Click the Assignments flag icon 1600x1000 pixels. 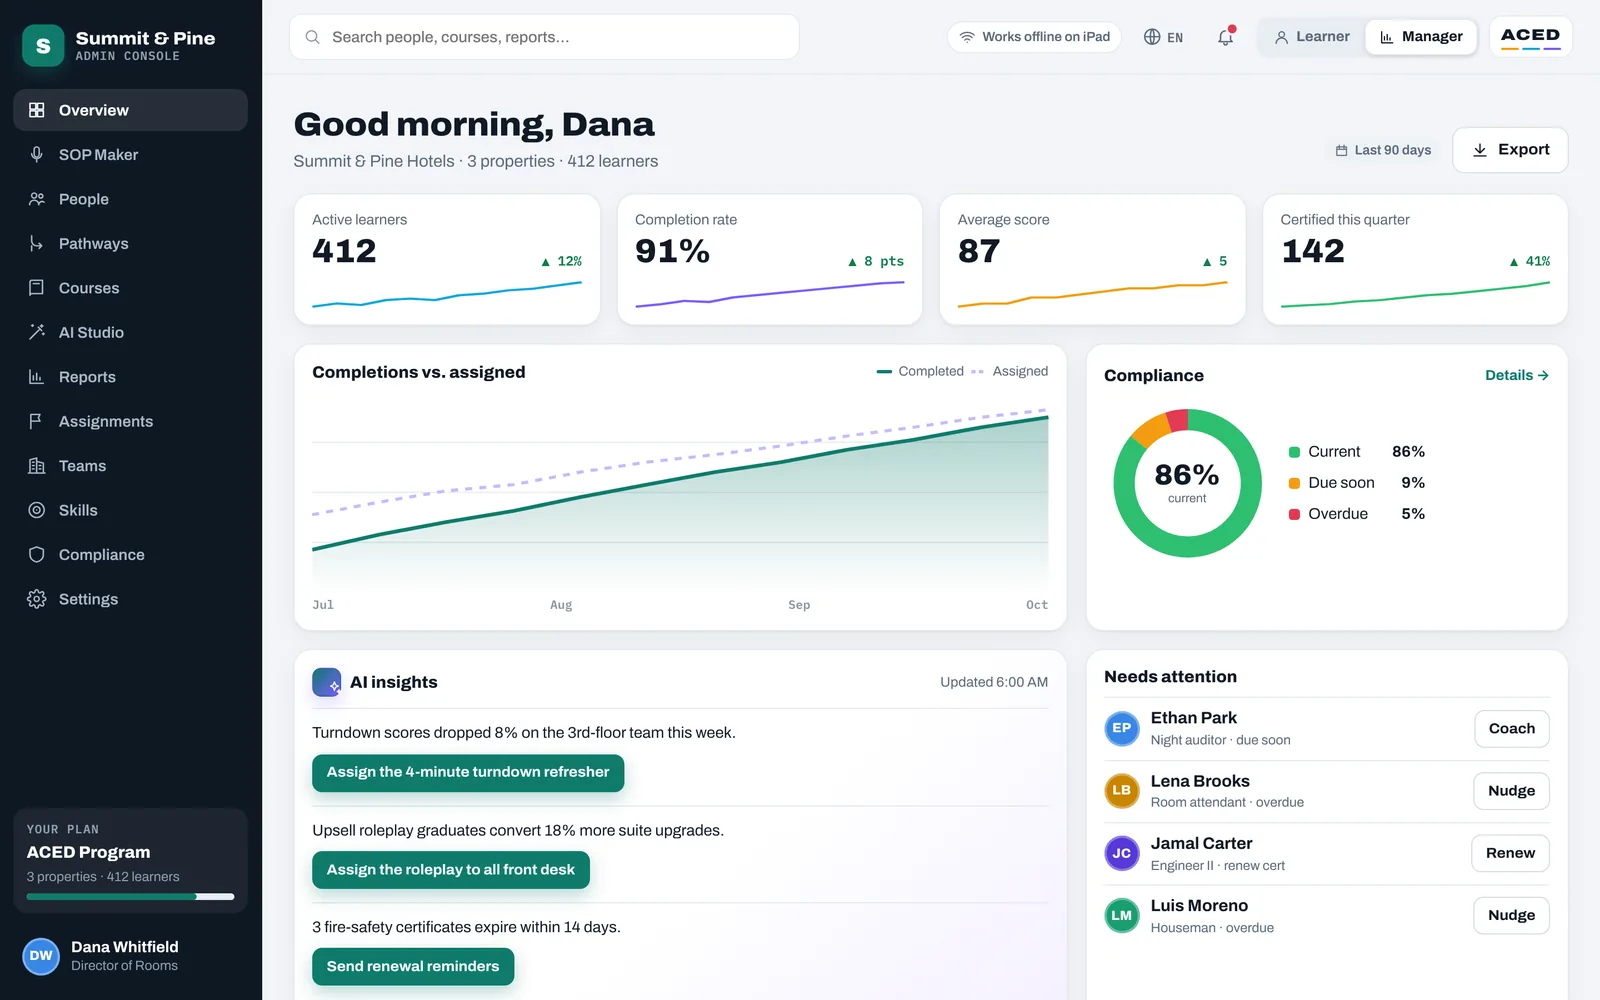[x=37, y=421]
